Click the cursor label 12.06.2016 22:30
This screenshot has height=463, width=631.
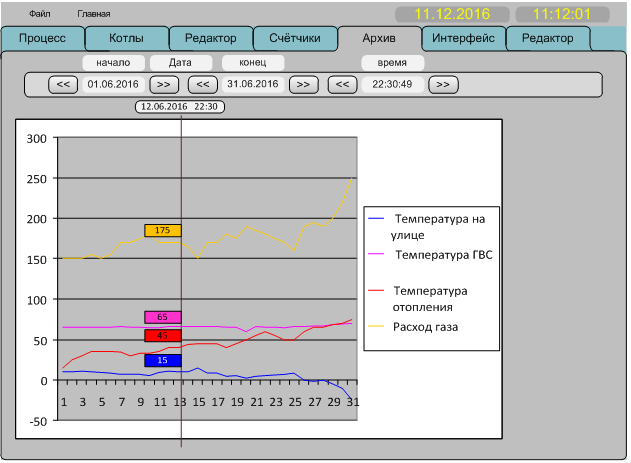[181, 106]
